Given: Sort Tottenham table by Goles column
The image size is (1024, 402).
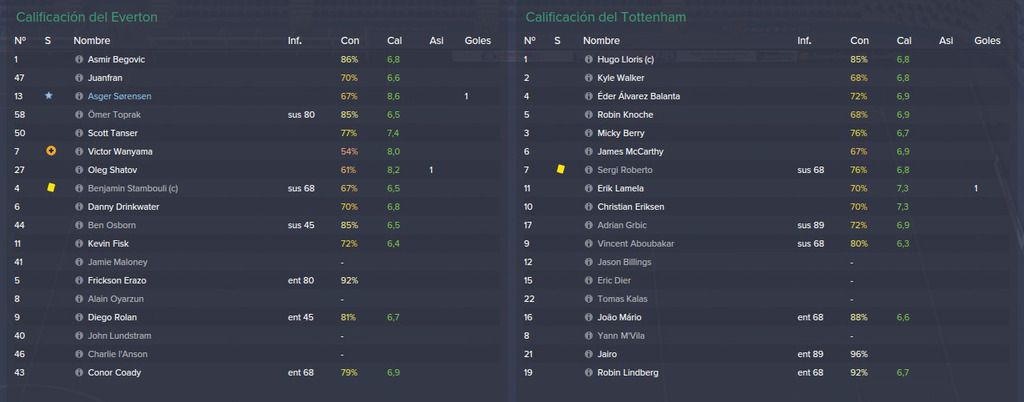Looking at the screenshot, I should point(987,40).
